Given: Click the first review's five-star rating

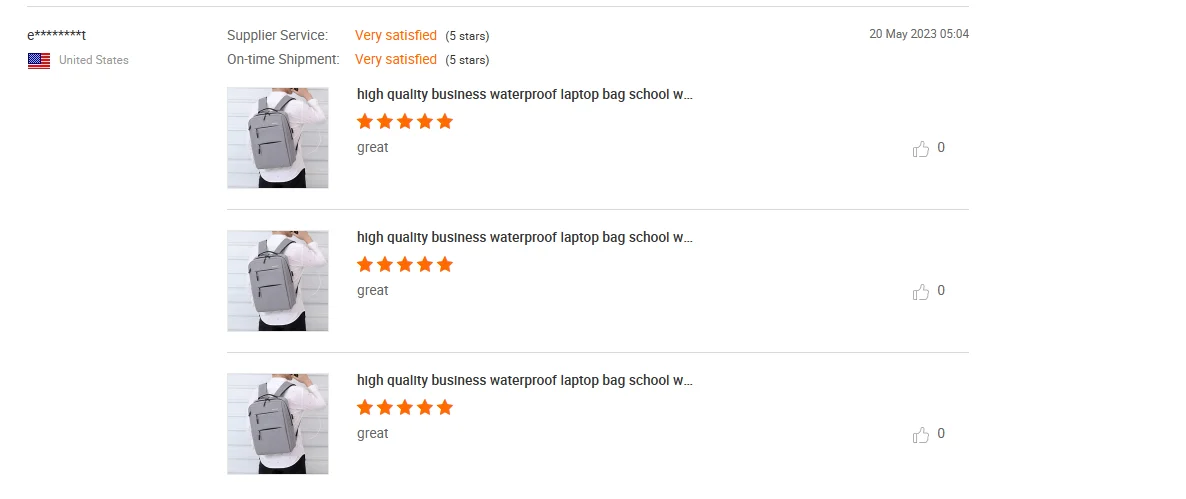Looking at the screenshot, I should click(405, 122).
